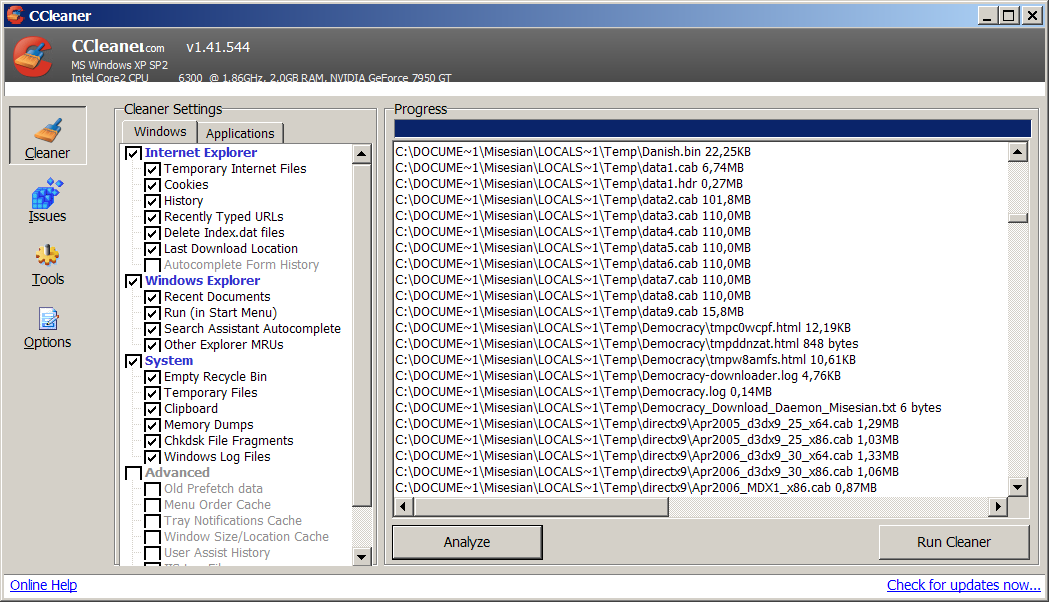This screenshot has width=1049, height=602.
Task: Uncheck the Clipboard checkbox
Action: pyautogui.click(x=153, y=409)
